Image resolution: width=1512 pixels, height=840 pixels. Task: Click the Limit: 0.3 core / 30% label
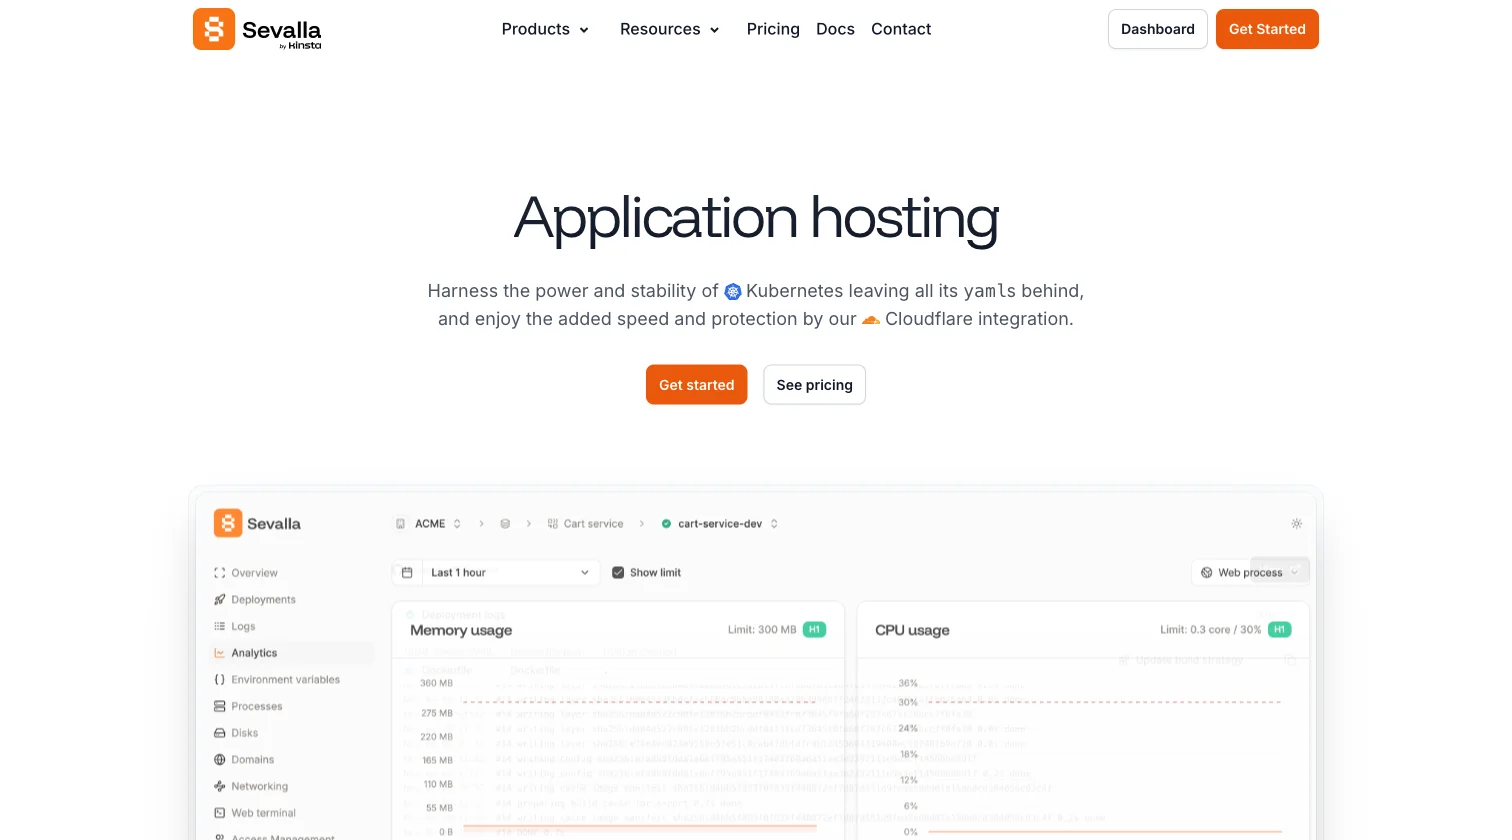point(1211,630)
